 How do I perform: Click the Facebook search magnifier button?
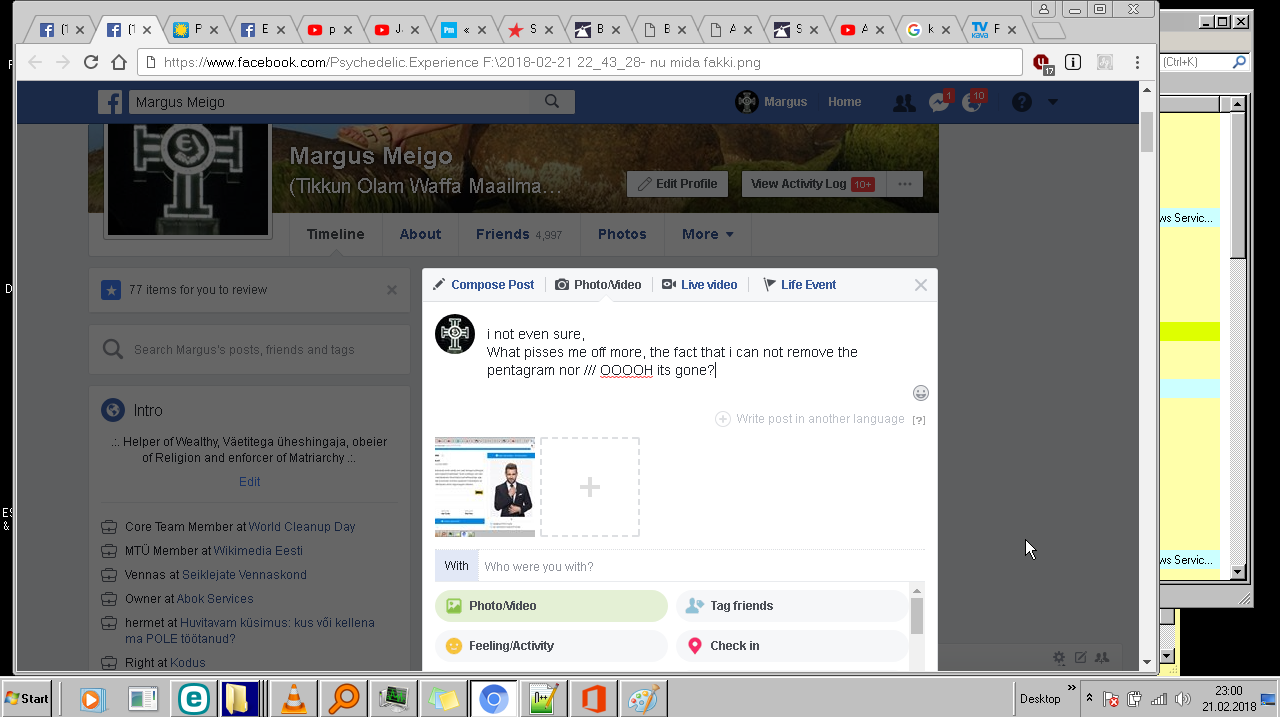point(552,101)
